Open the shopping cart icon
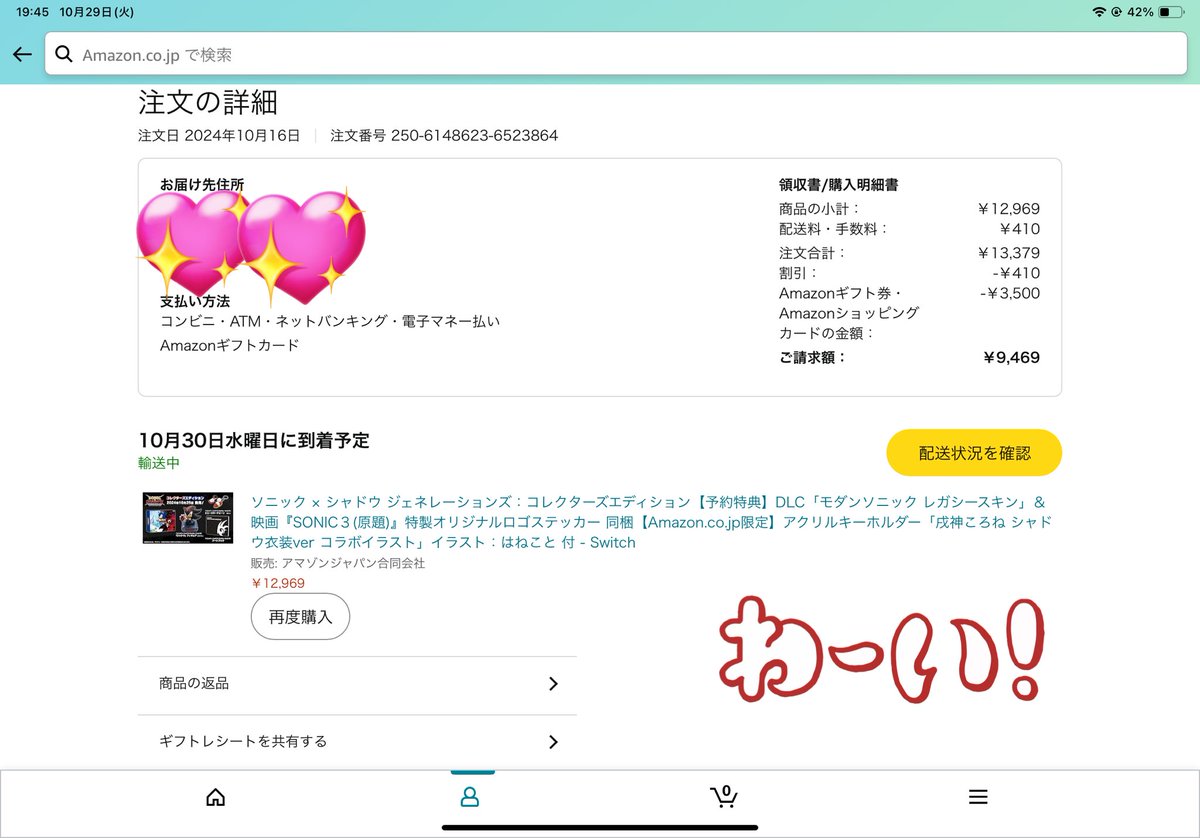The height and width of the screenshot is (838, 1200). (x=724, y=796)
